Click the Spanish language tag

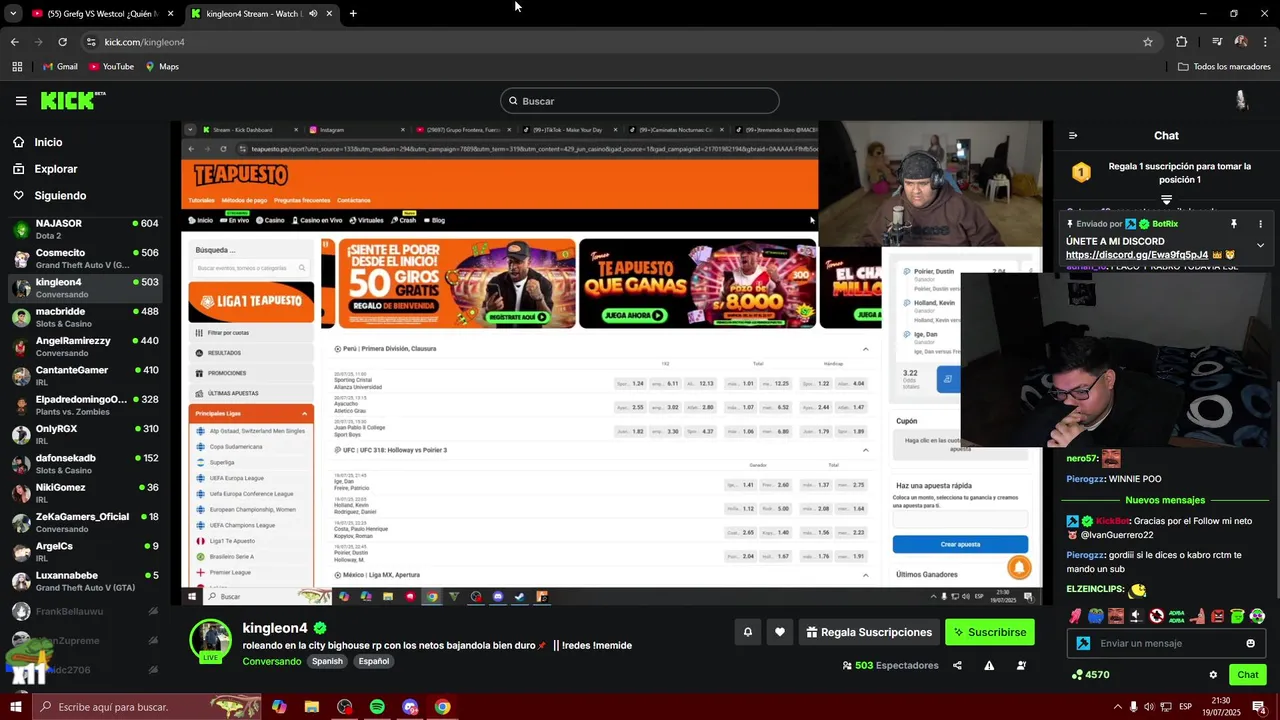click(327, 661)
